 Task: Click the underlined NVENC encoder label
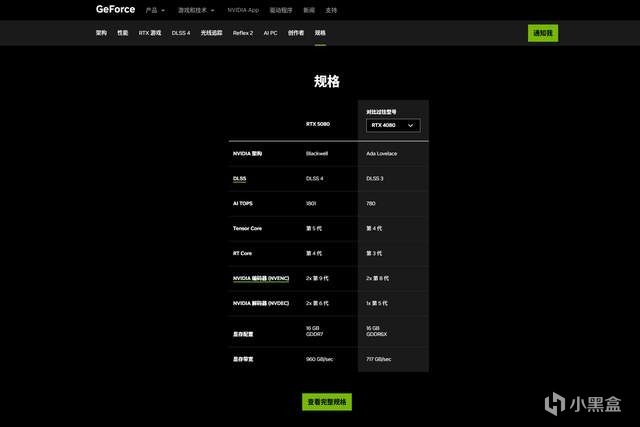pos(261,278)
